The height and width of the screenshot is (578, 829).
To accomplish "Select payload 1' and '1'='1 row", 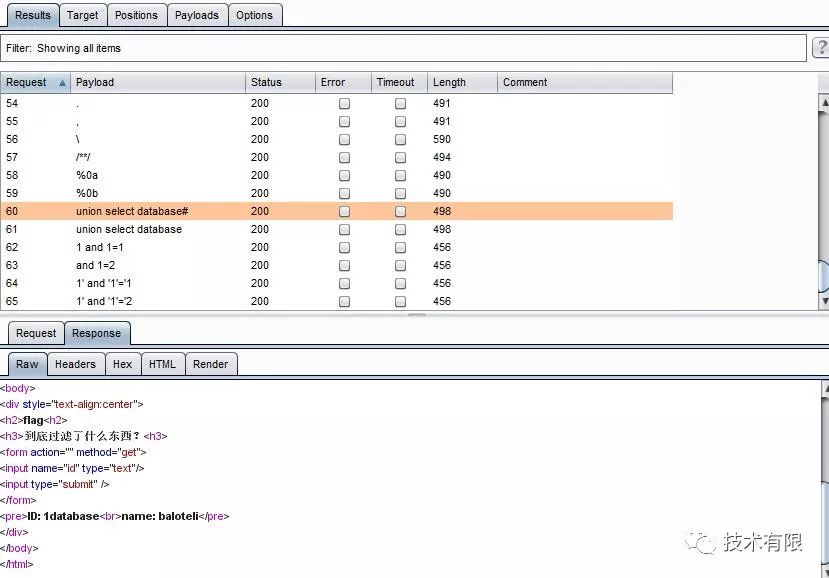I will [x=336, y=283].
